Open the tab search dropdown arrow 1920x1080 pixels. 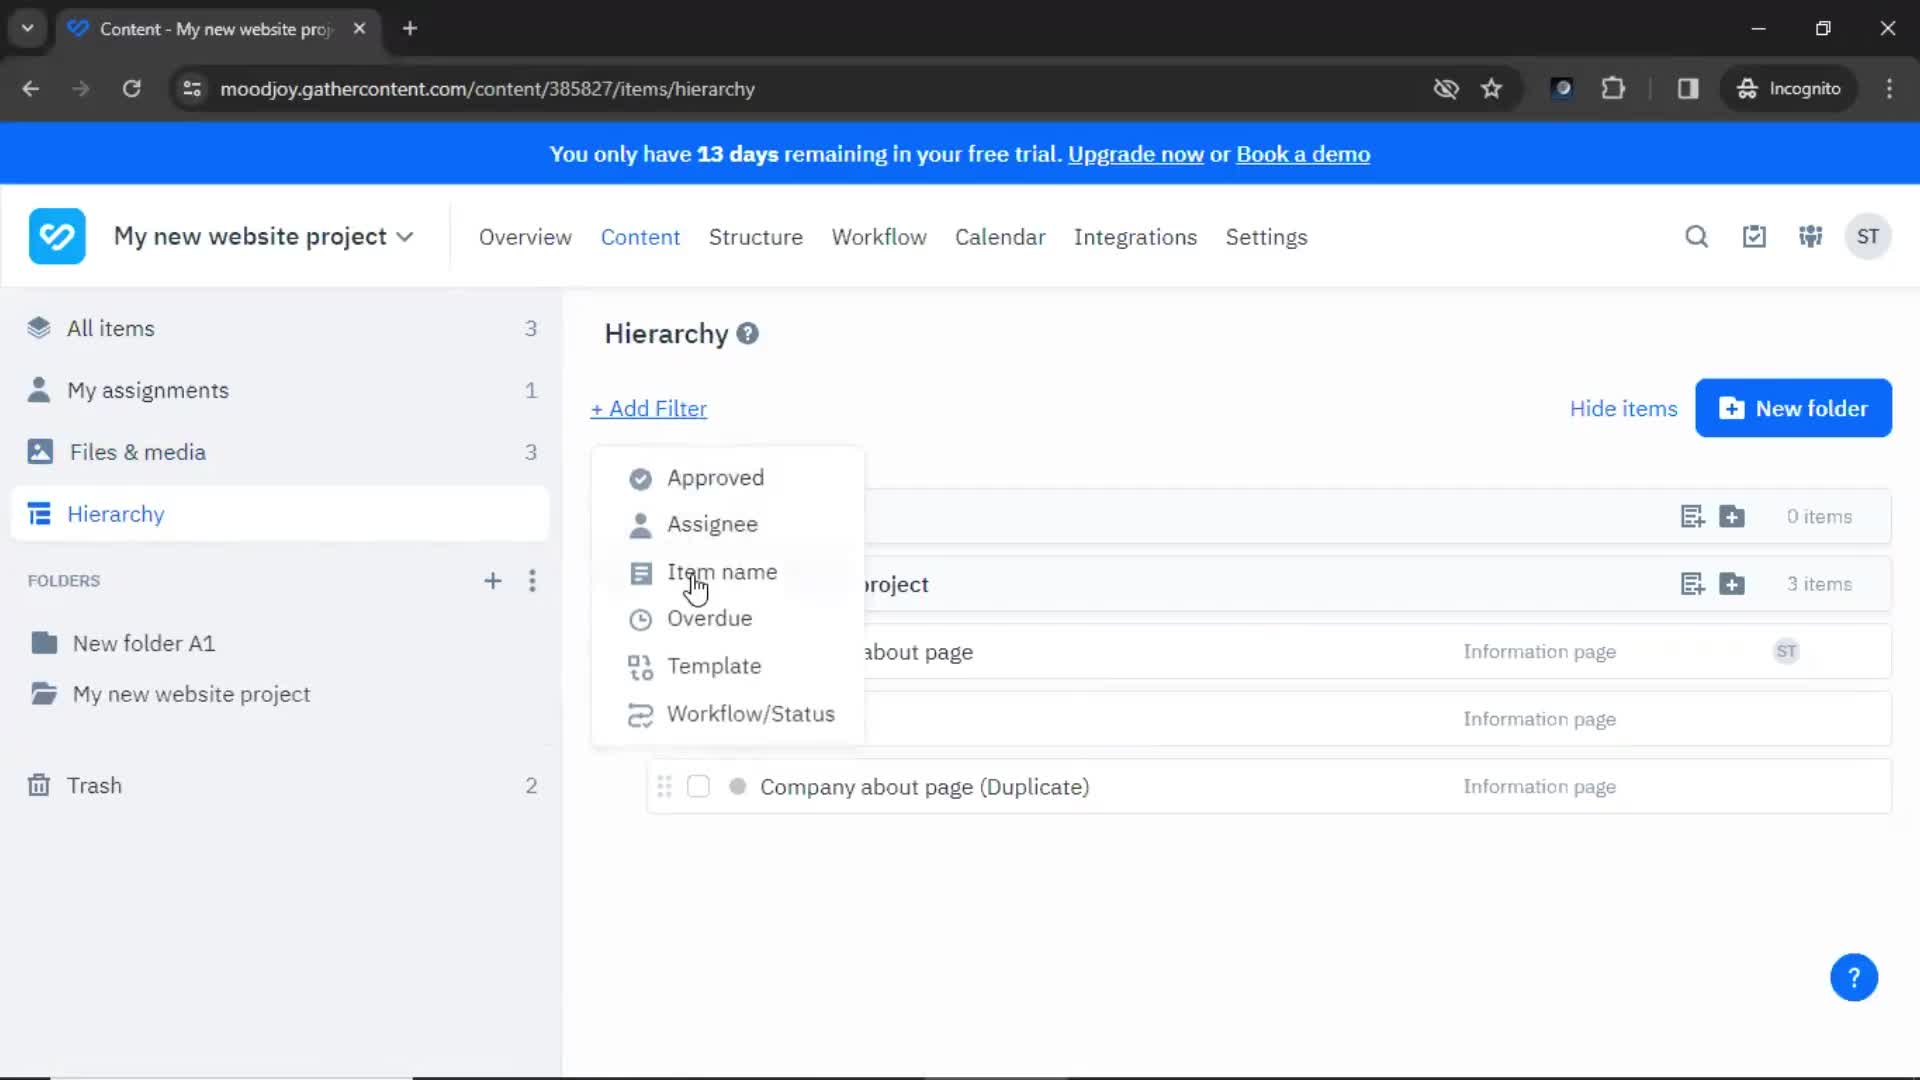tap(28, 29)
